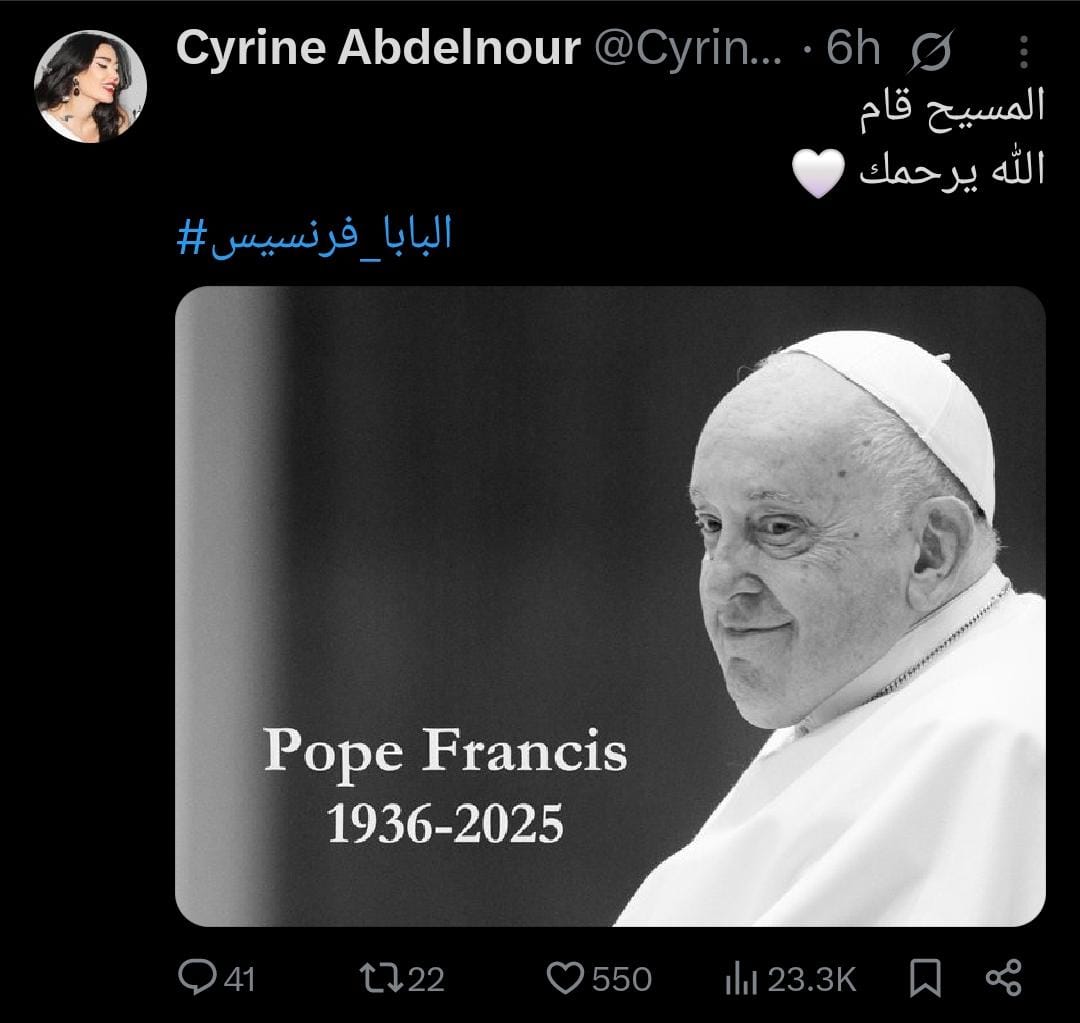Click the 41 replies count
The image size is (1080, 1023).
click(x=238, y=979)
